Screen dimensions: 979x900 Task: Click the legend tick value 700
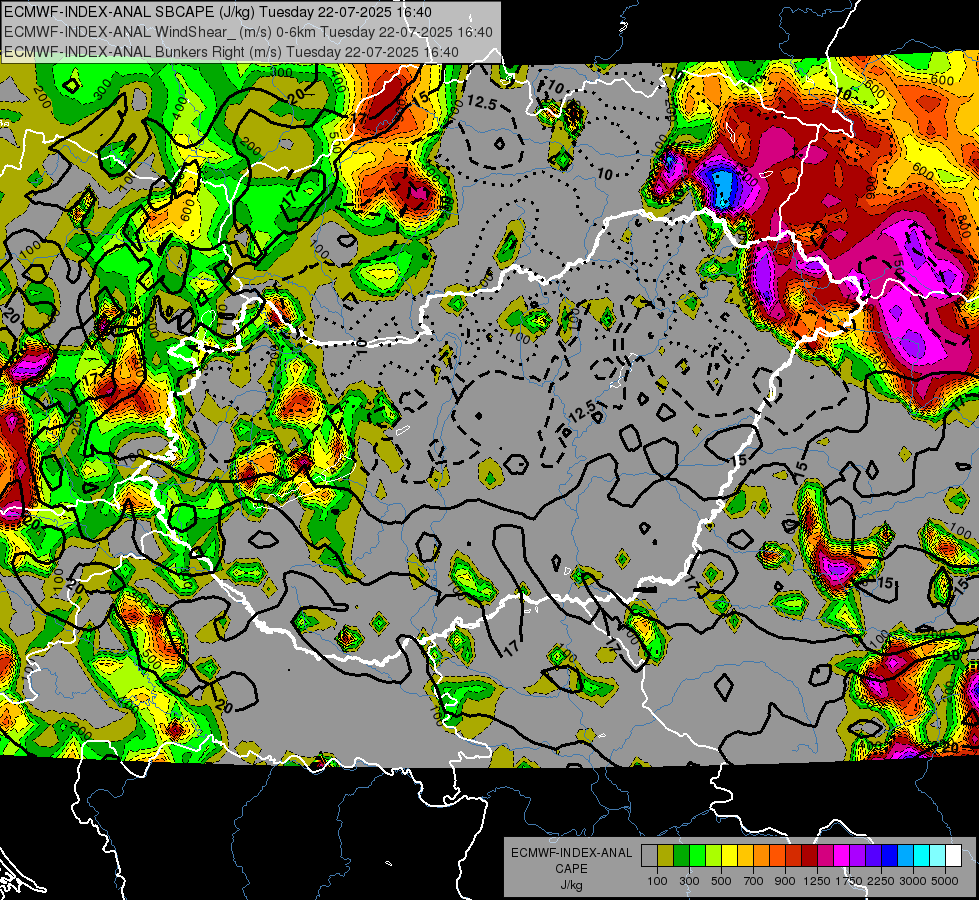coord(754,881)
